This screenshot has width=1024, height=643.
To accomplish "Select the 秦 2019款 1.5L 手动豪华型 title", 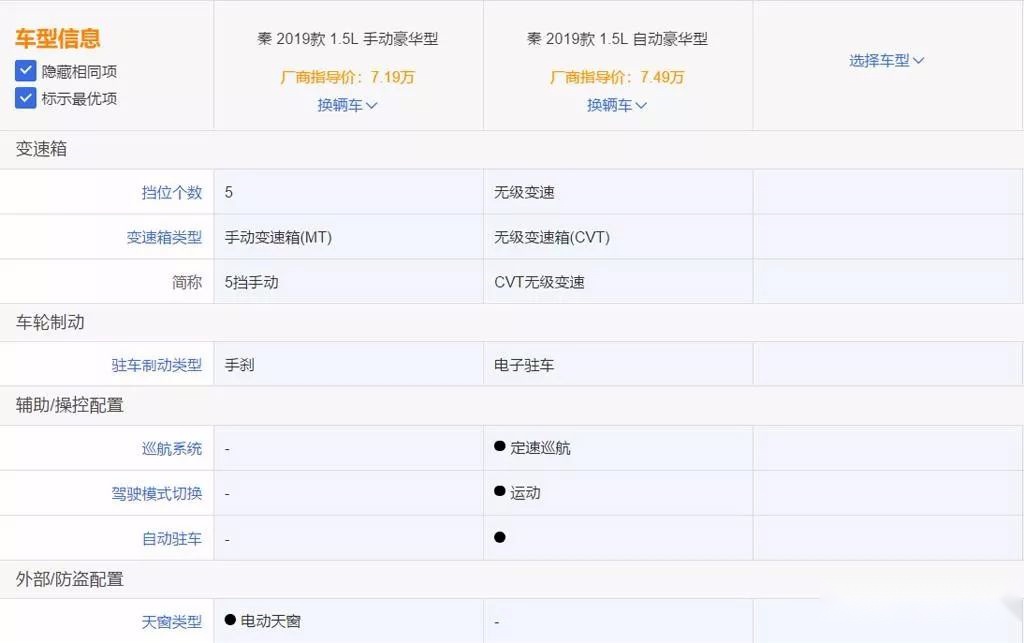I will pos(347,39).
